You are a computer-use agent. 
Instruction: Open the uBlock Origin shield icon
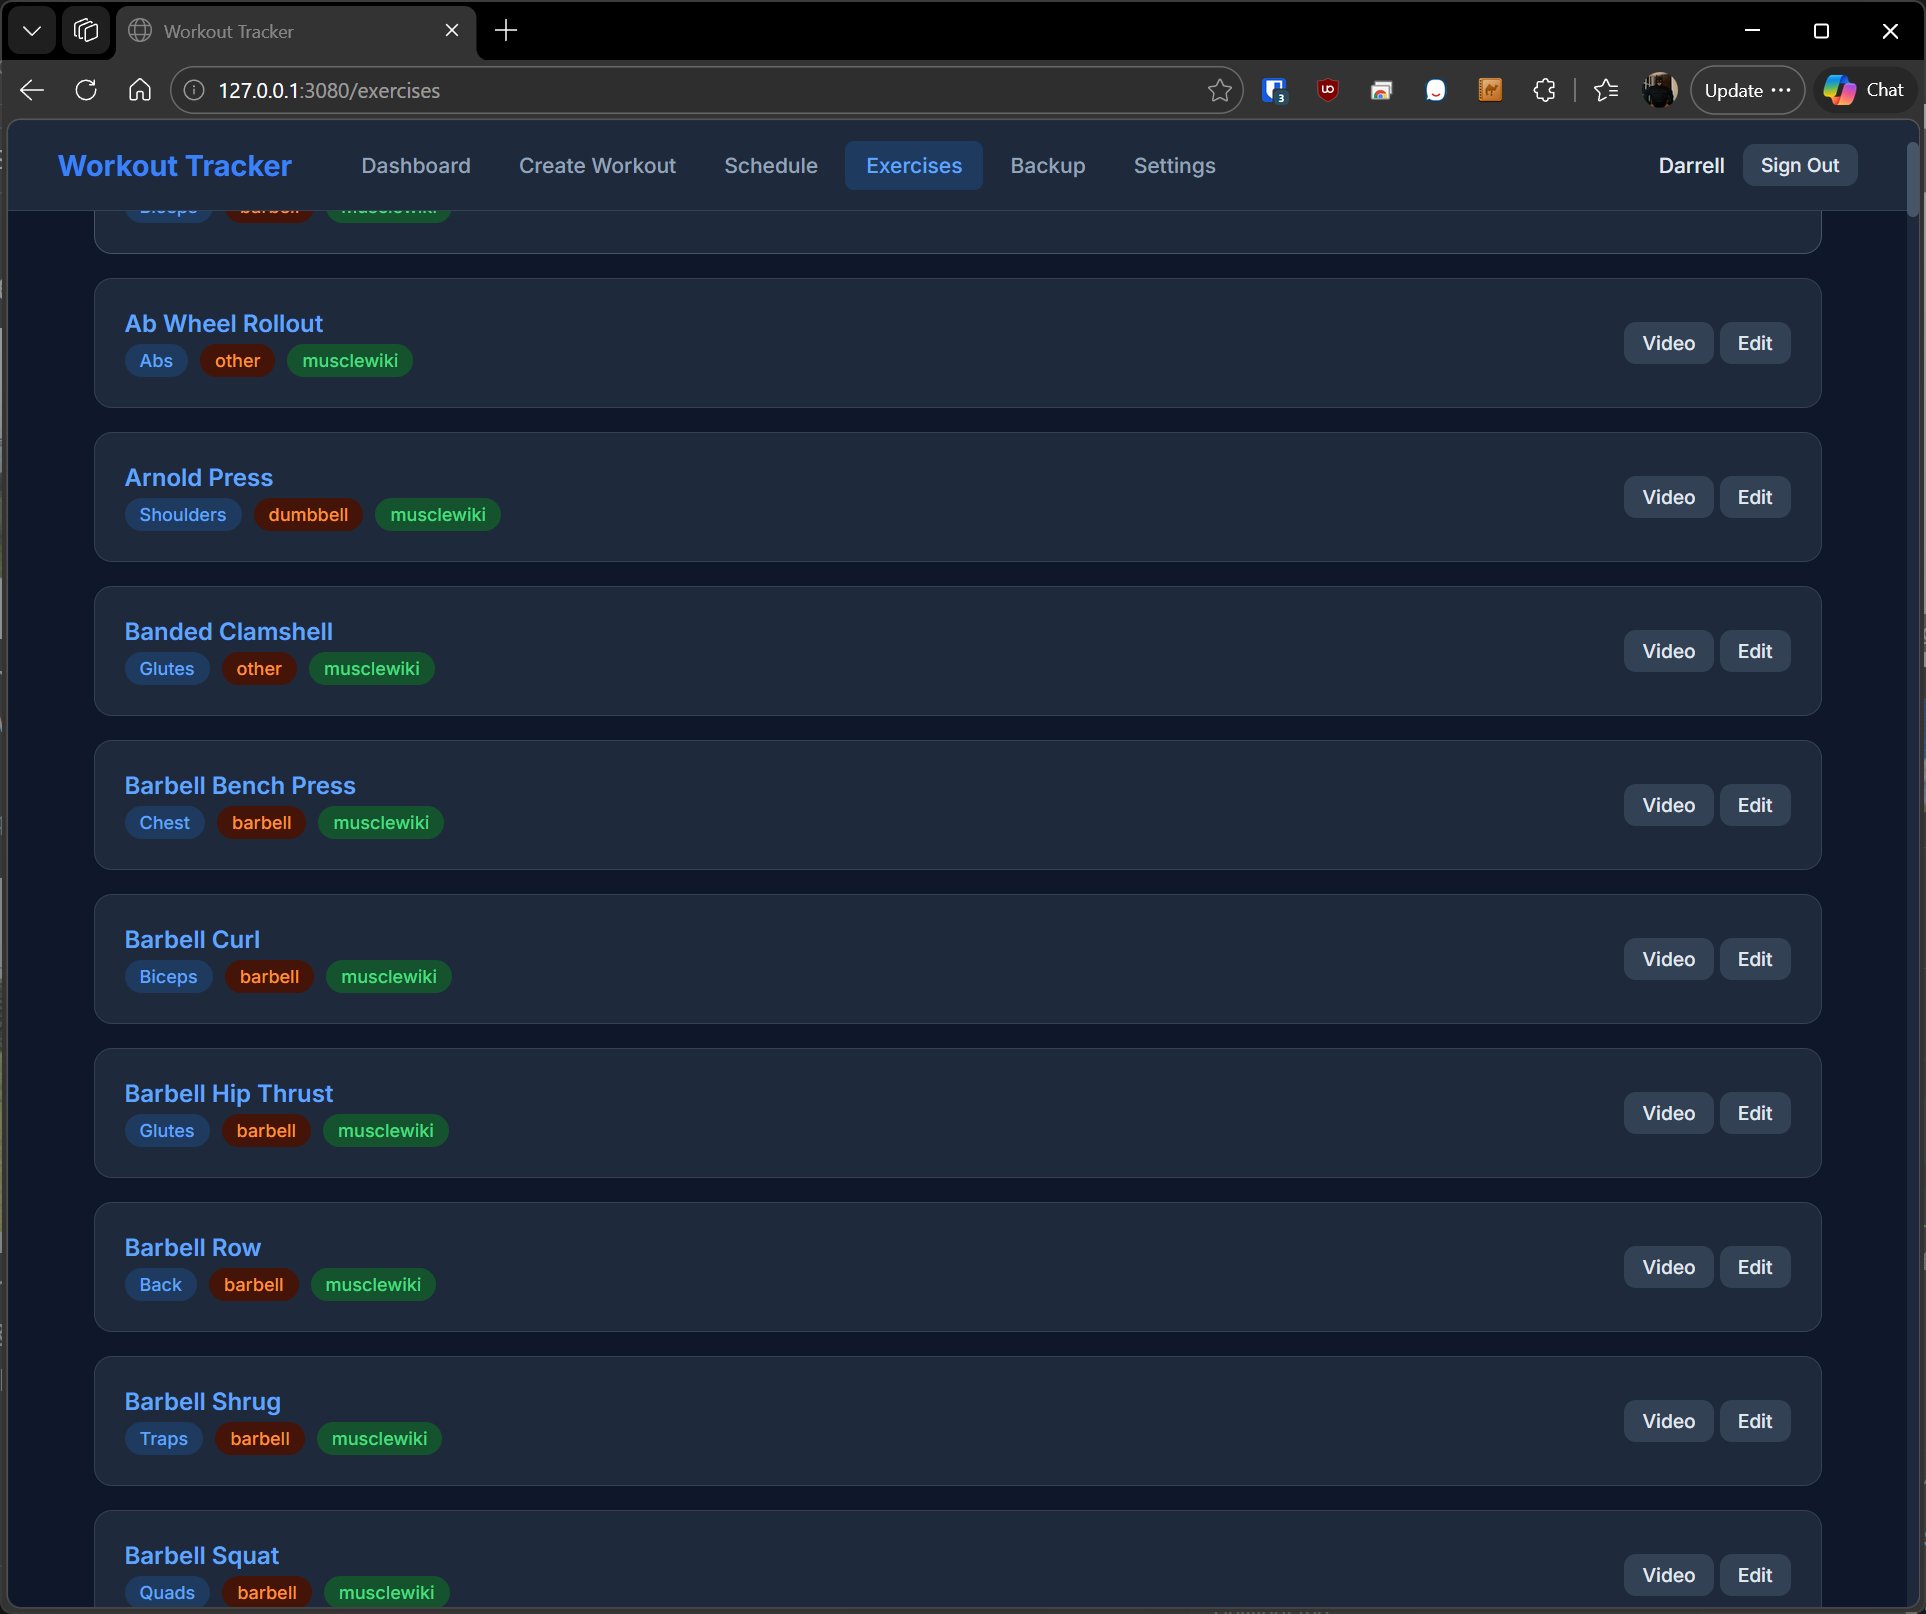1328,90
